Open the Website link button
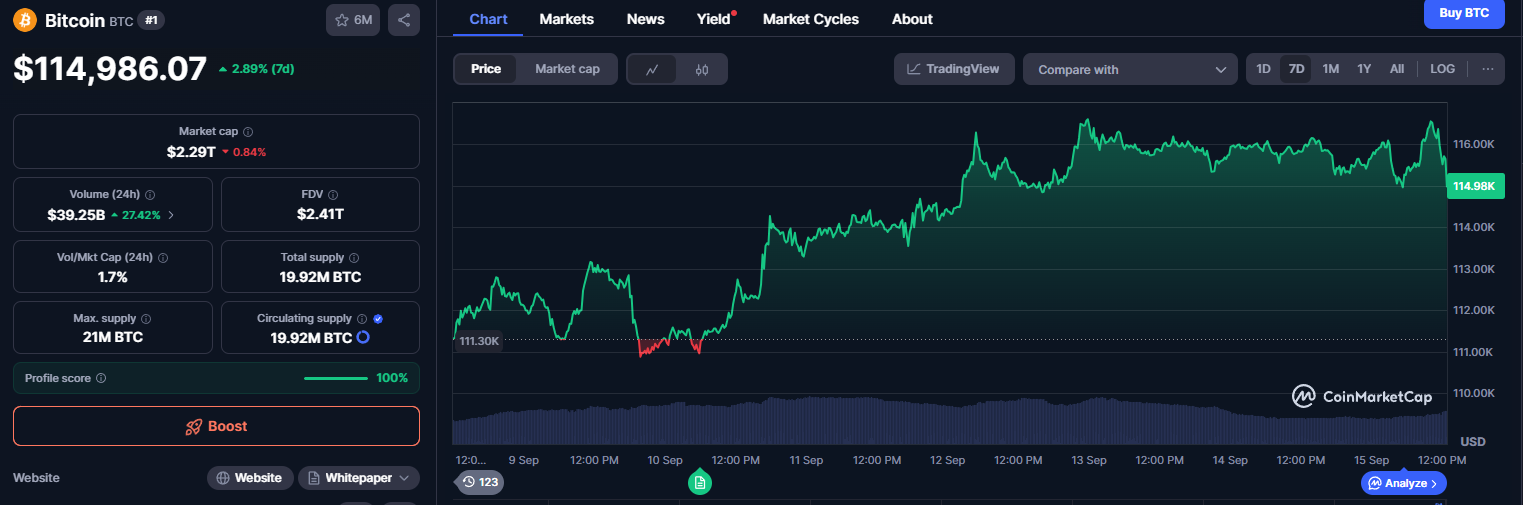Screen dimensions: 1523x505 click(x=250, y=478)
